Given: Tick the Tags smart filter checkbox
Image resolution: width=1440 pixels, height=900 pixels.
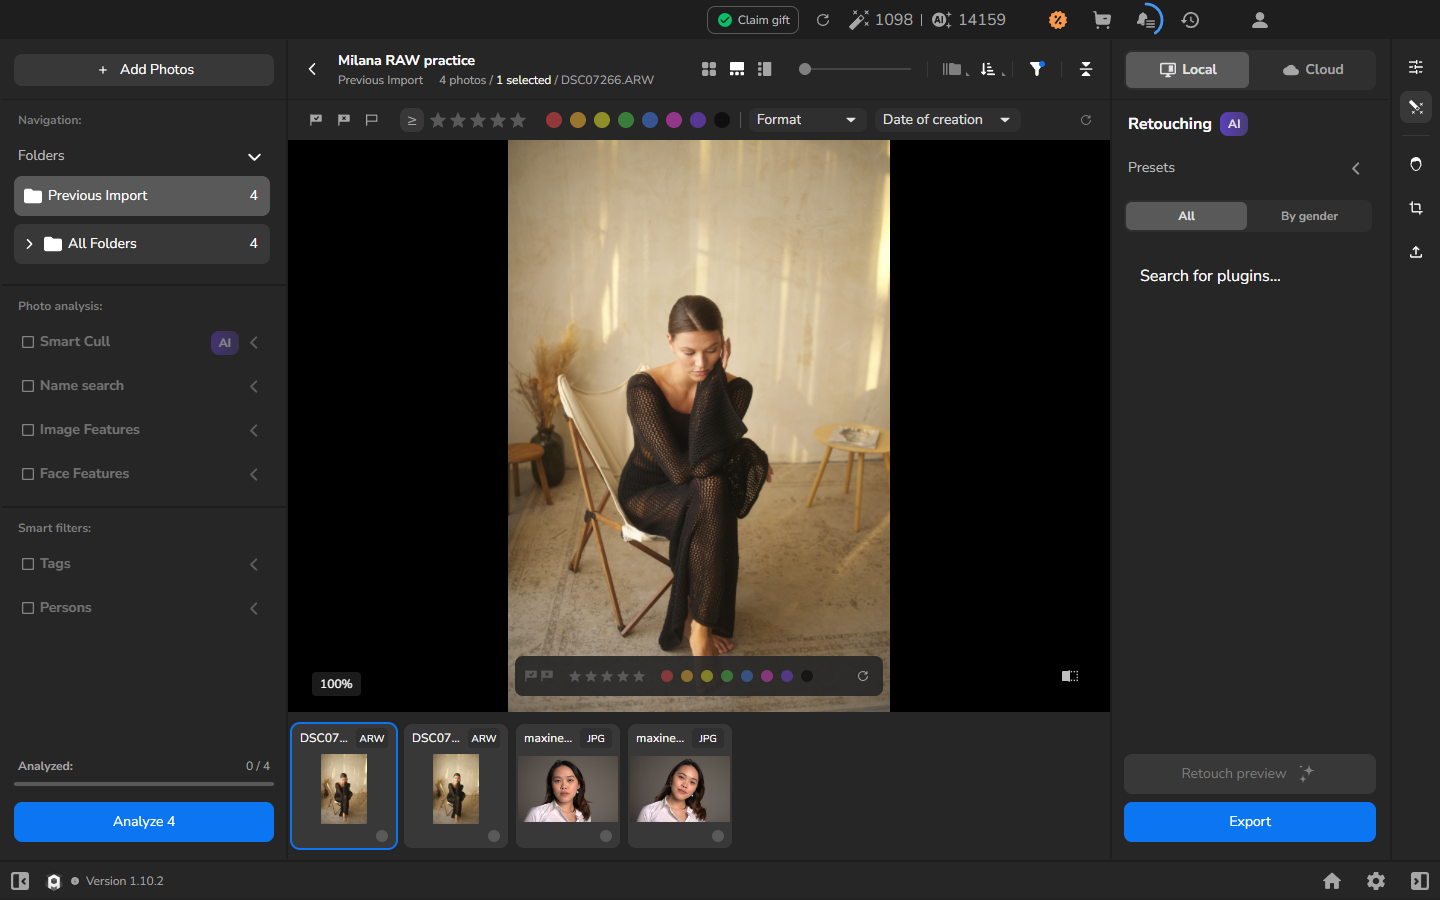Looking at the screenshot, I should 28,564.
